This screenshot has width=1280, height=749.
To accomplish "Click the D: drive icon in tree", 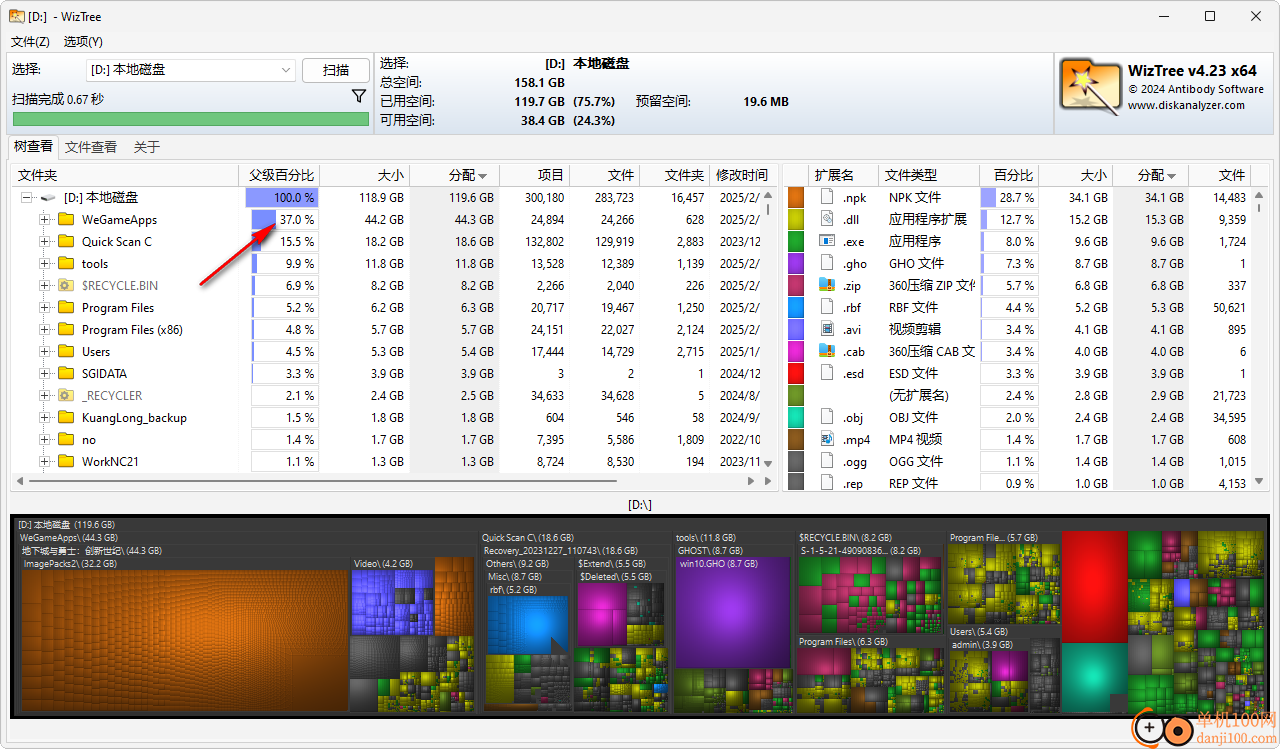I will point(48,198).
